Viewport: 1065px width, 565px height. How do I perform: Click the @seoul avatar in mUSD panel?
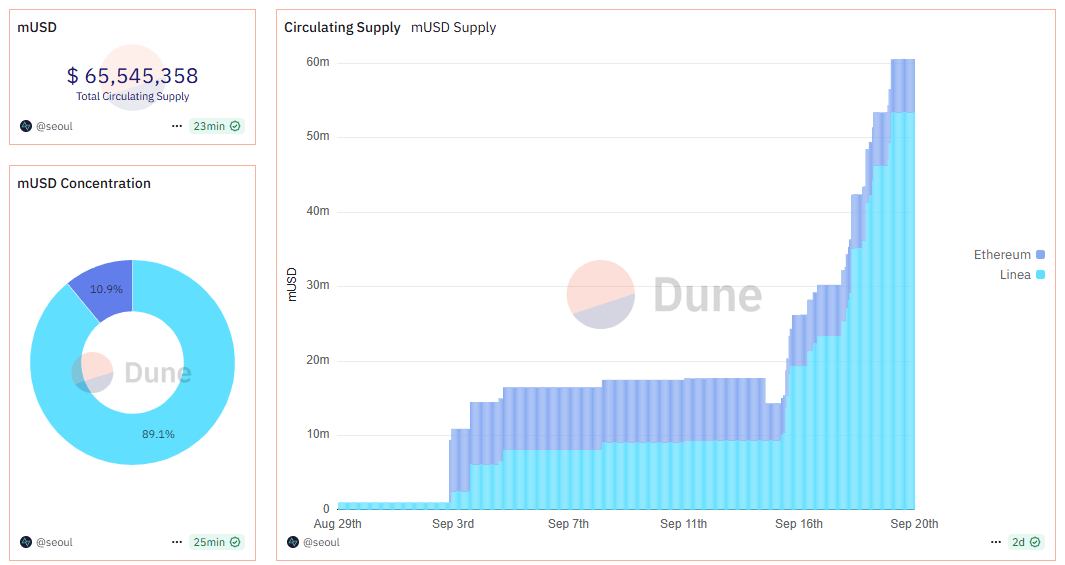click(x=26, y=126)
